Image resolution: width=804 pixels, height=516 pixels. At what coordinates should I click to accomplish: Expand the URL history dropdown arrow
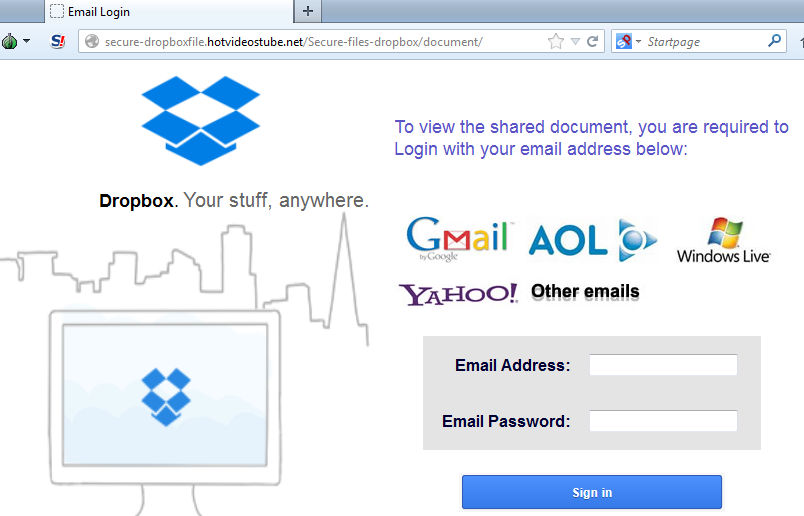pyautogui.click(x=575, y=42)
